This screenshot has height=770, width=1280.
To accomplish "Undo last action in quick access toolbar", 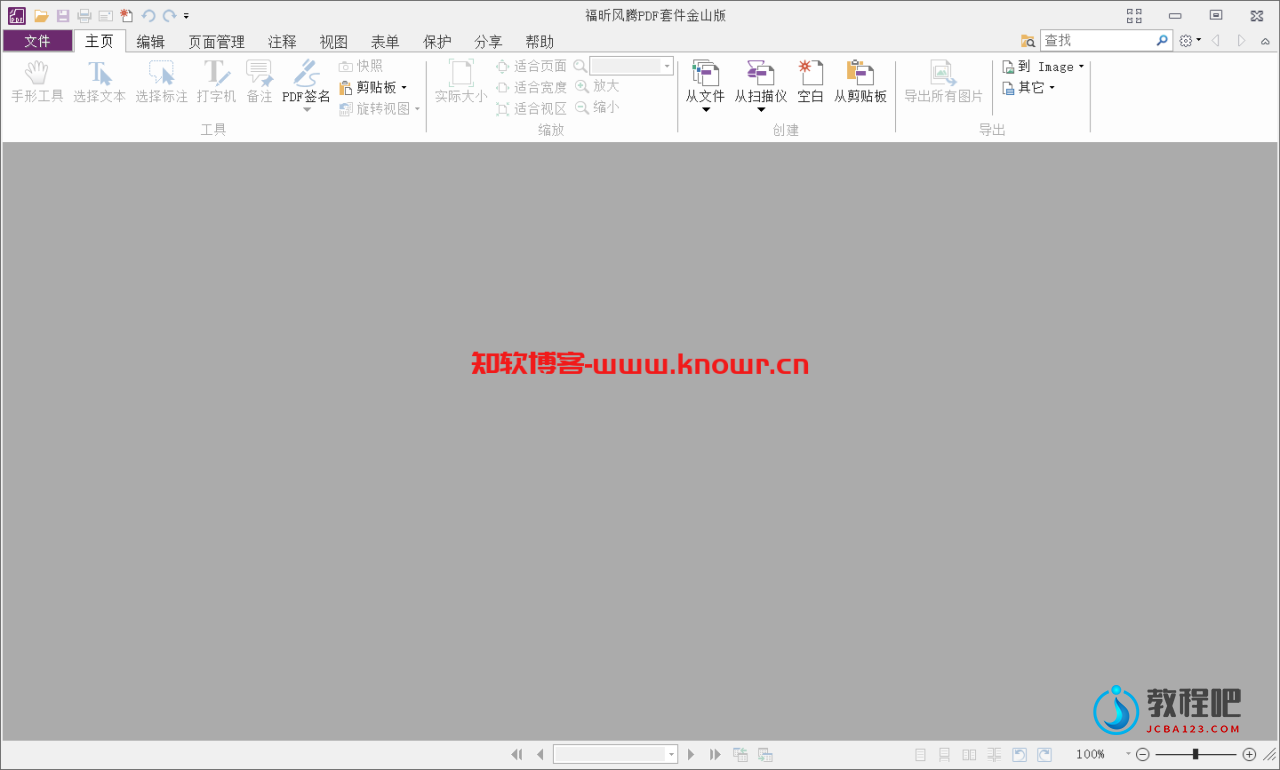I will (148, 16).
